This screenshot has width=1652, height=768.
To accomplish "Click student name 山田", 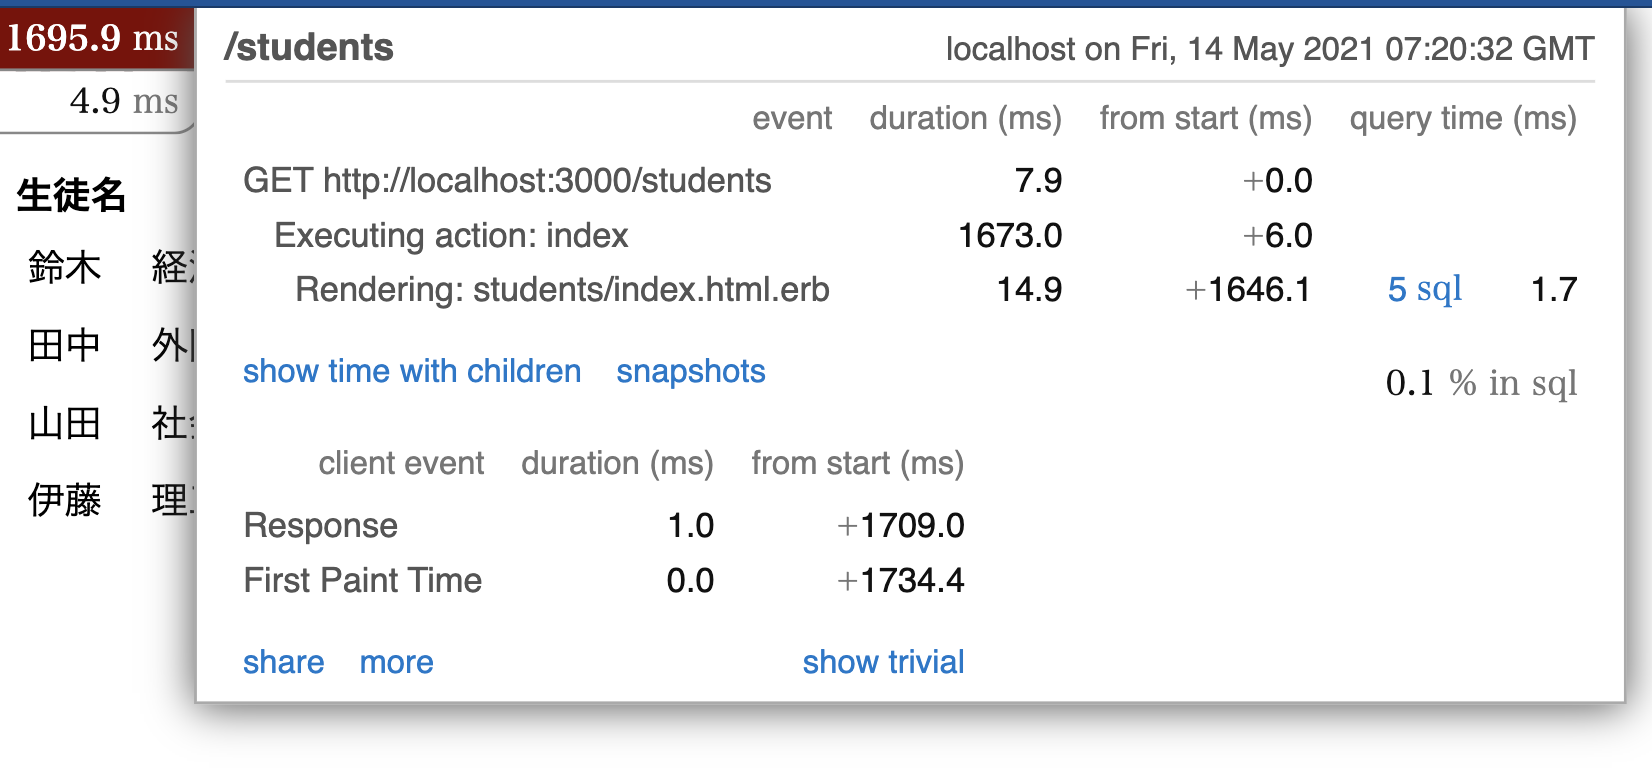I will pos(65,424).
